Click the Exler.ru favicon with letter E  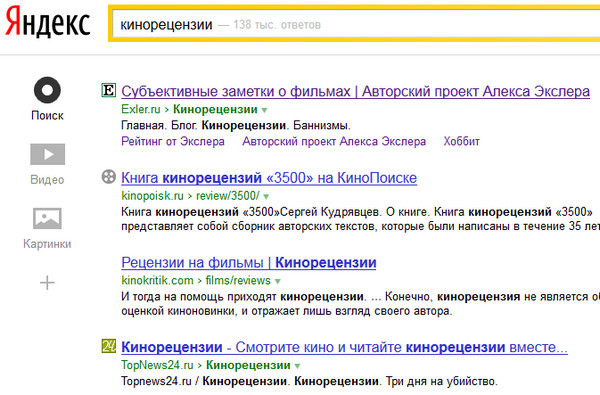(x=109, y=91)
